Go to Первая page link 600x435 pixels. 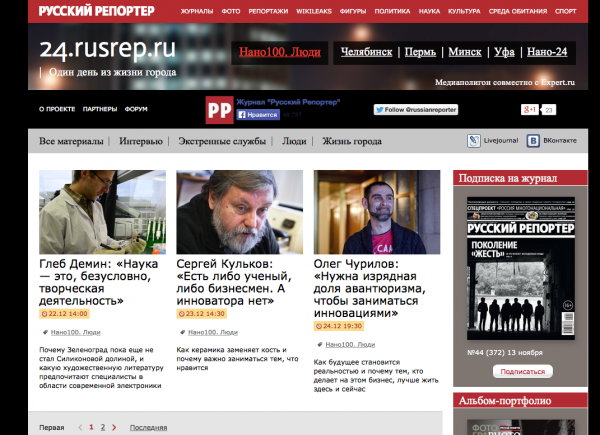pyautogui.click(x=52, y=428)
